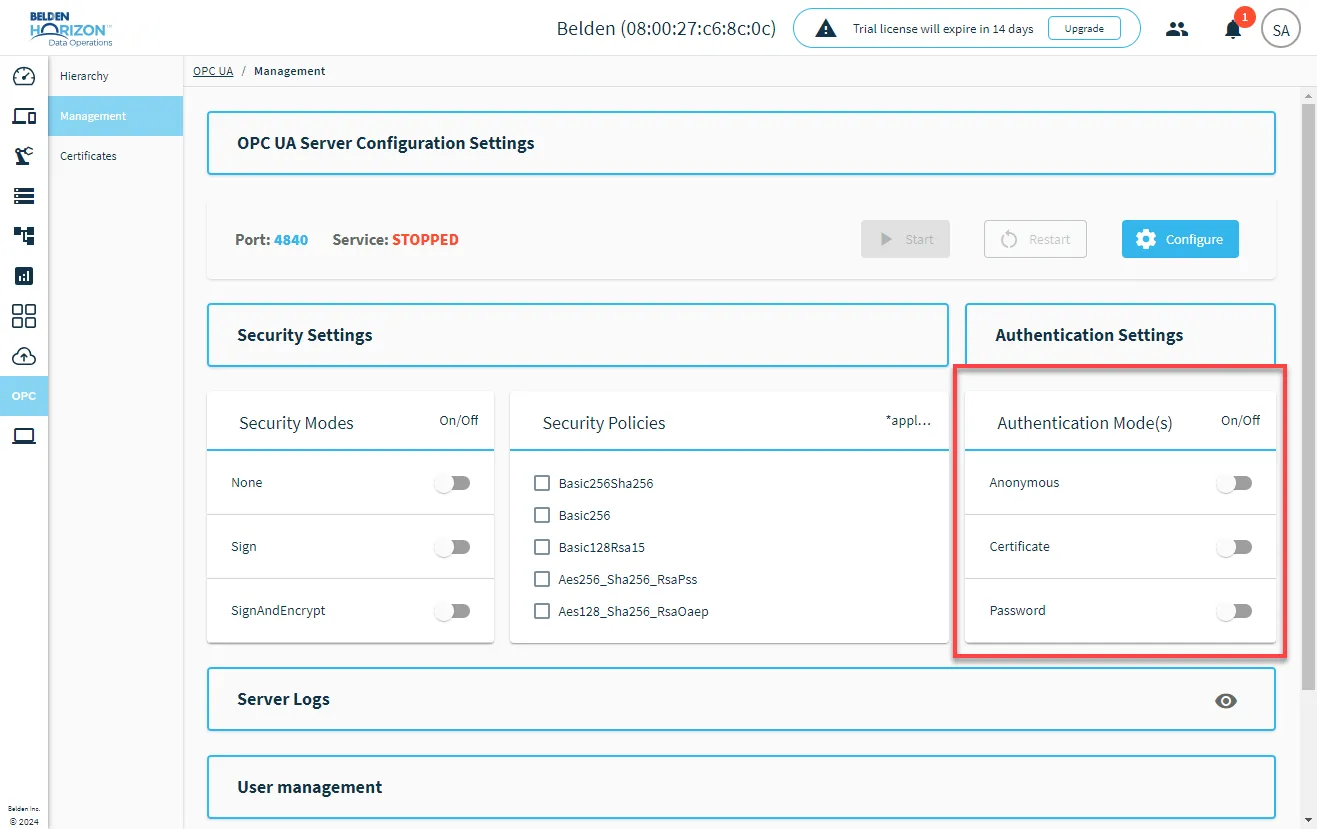Click the Start service button
The image size is (1317, 829).
tap(905, 239)
